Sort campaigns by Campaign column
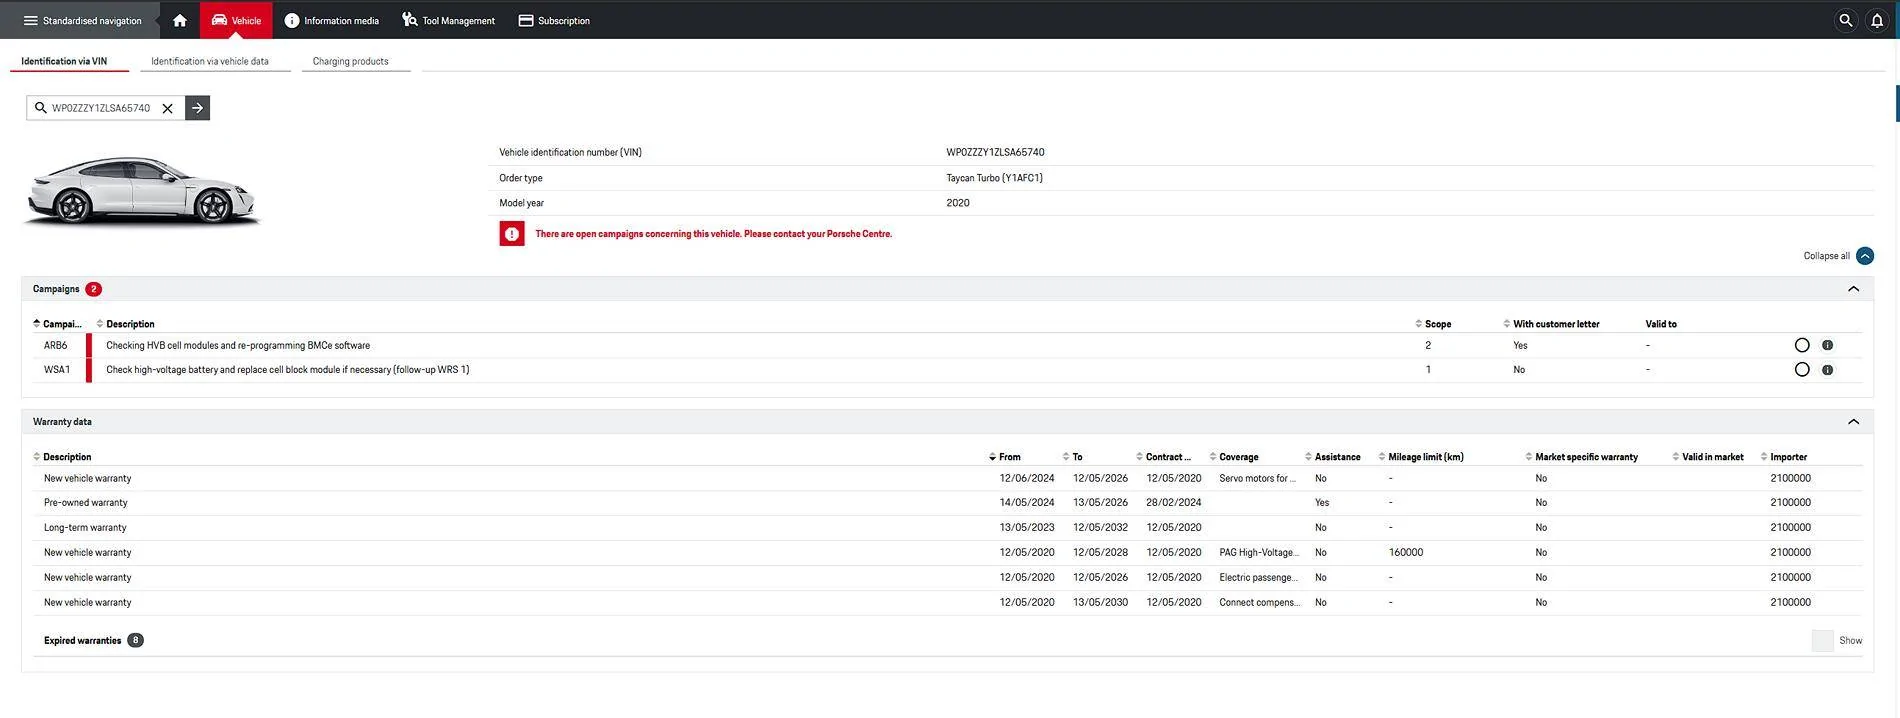The height and width of the screenshot is (718, 1900). [x=57, y=324]
